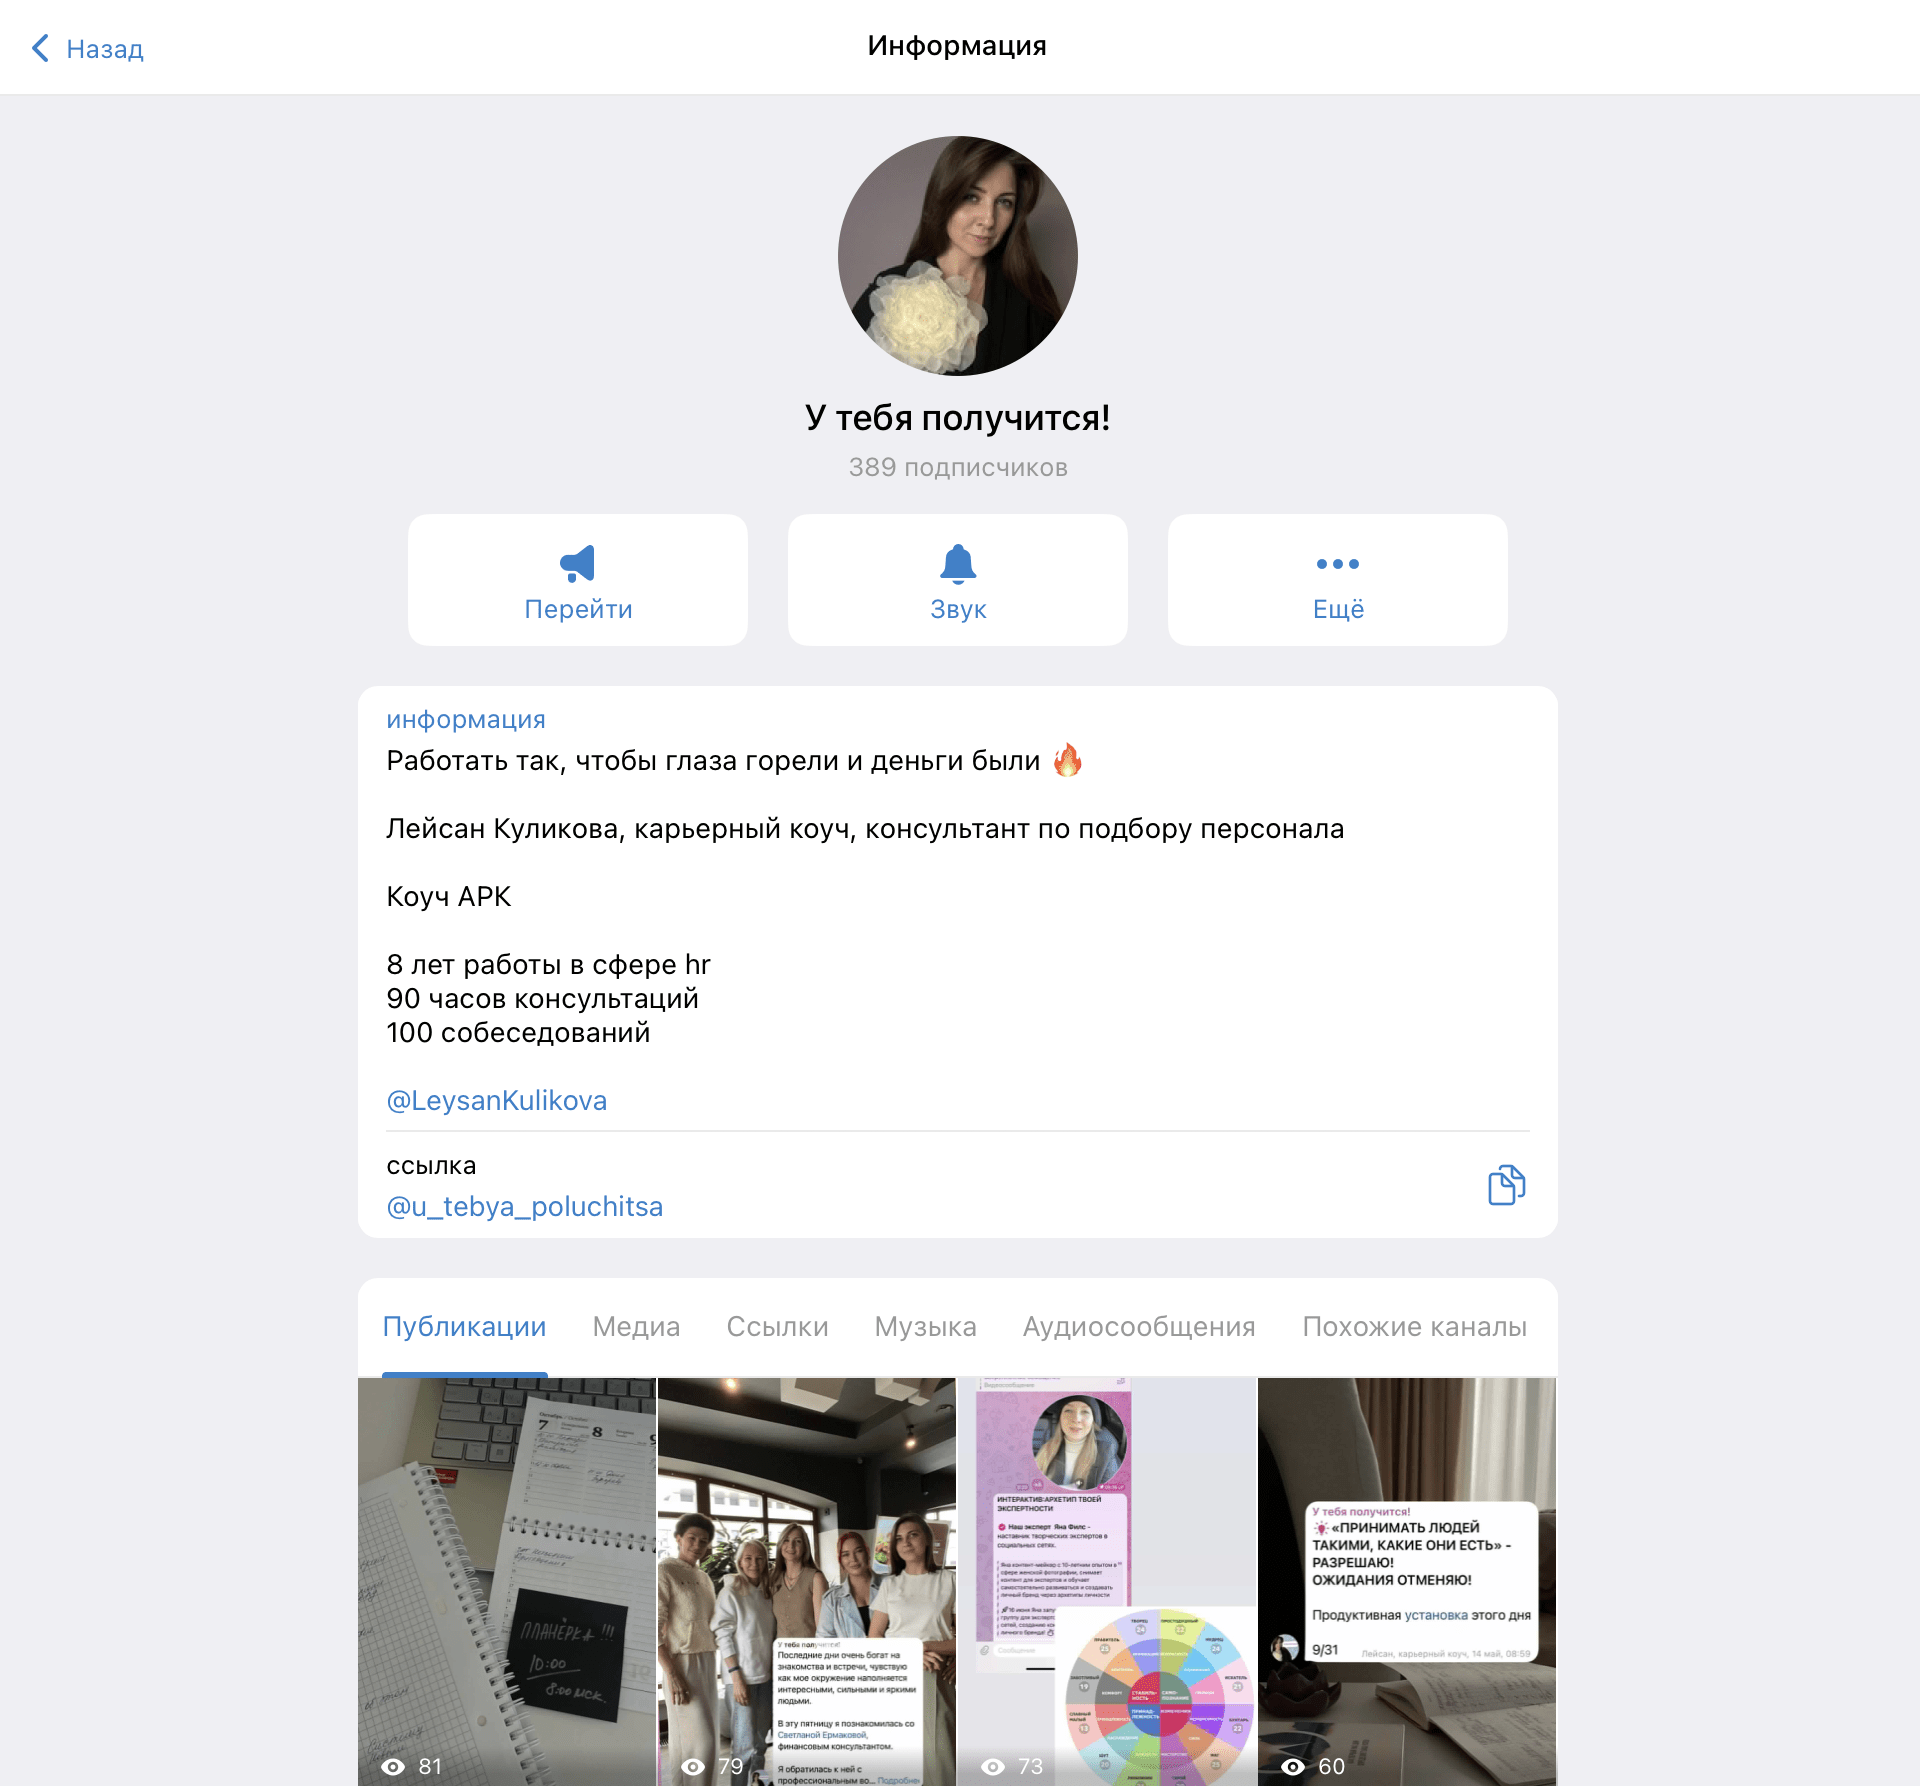Copy channel link with copy icon
Image resolution: width=1920 pixels, height=1786 pixels.
[x=1505, y=1185]
